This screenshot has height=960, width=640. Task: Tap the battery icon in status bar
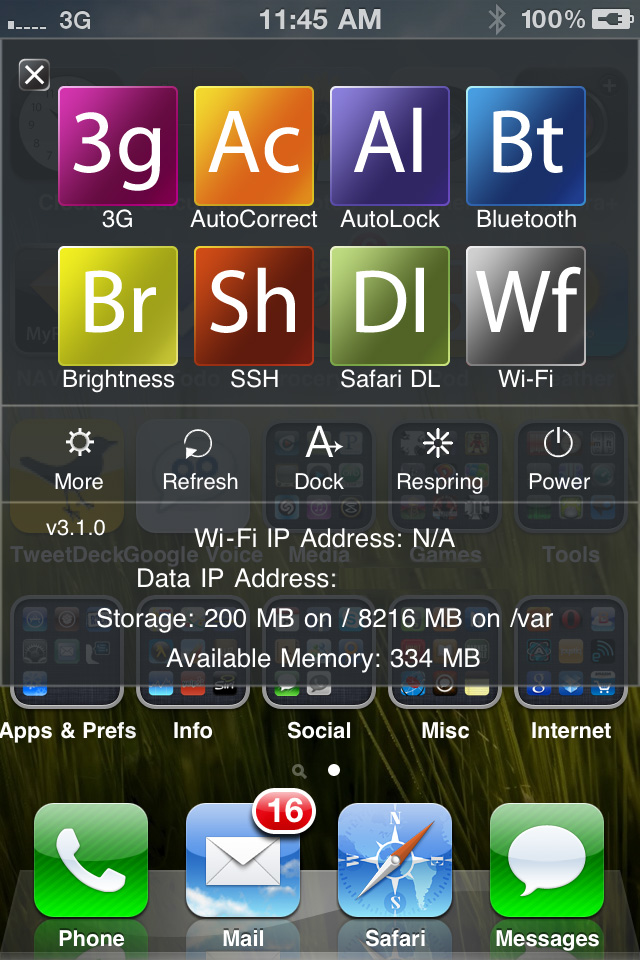[x=612, y=20]
